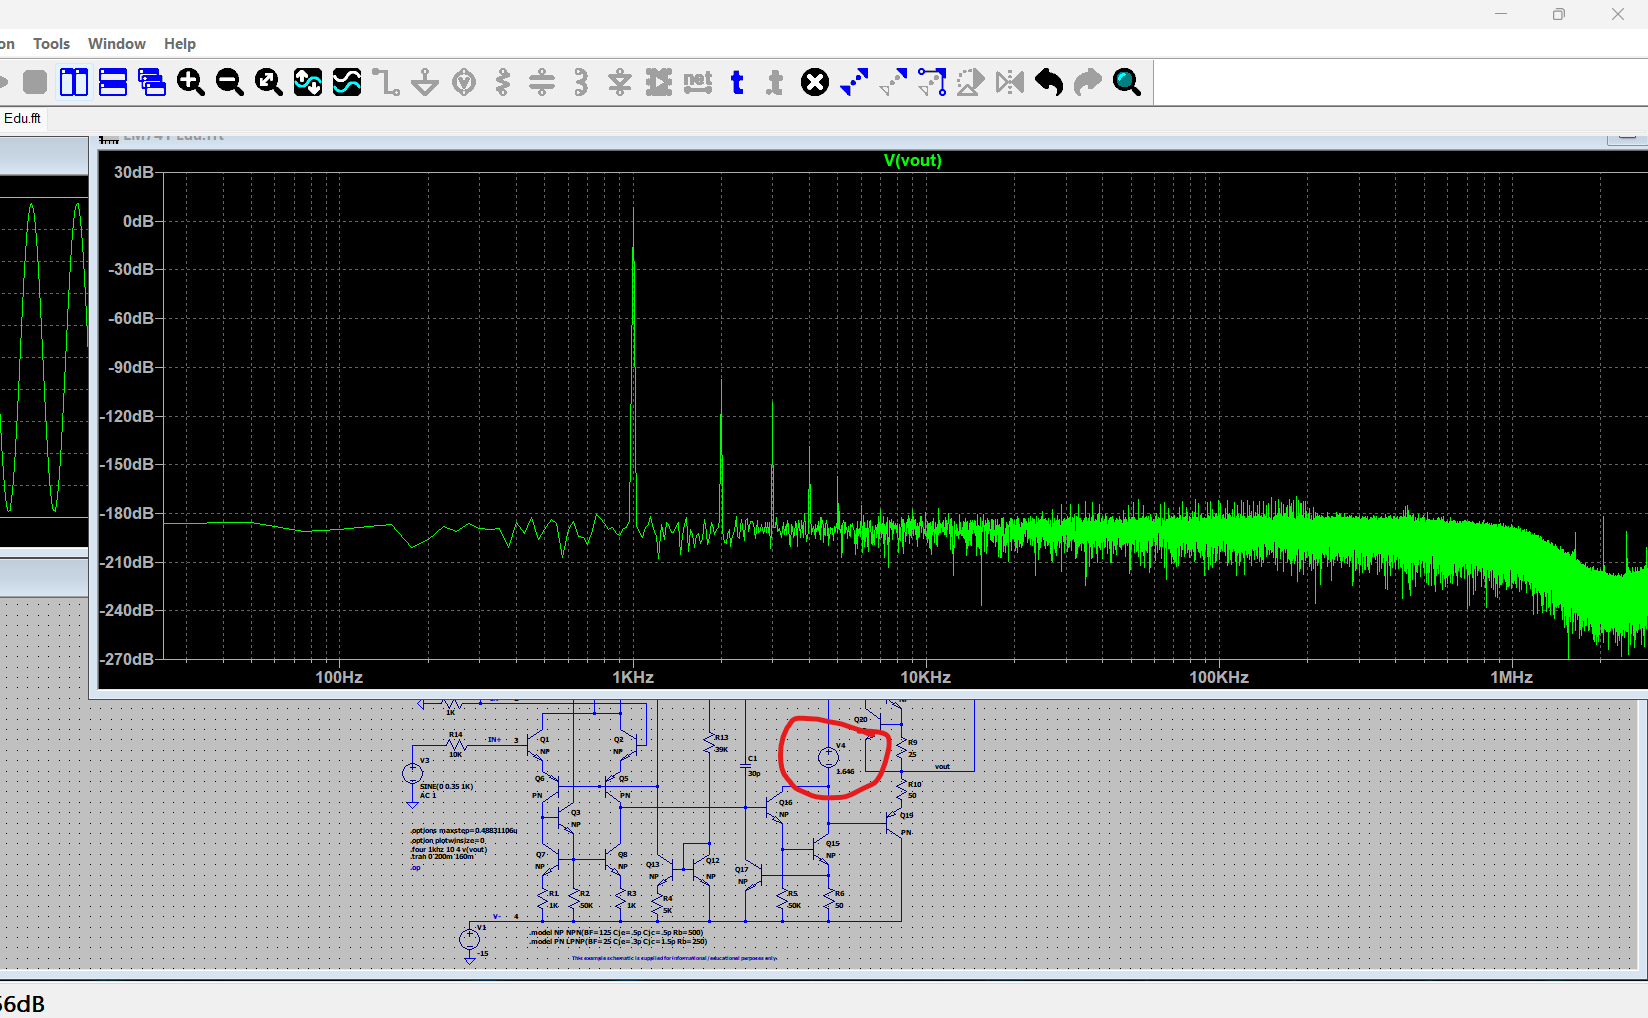Screen dimensions: 1648x1018
Task: Click the 1KHz frequency axis label
Action: [x=633, y=677]
